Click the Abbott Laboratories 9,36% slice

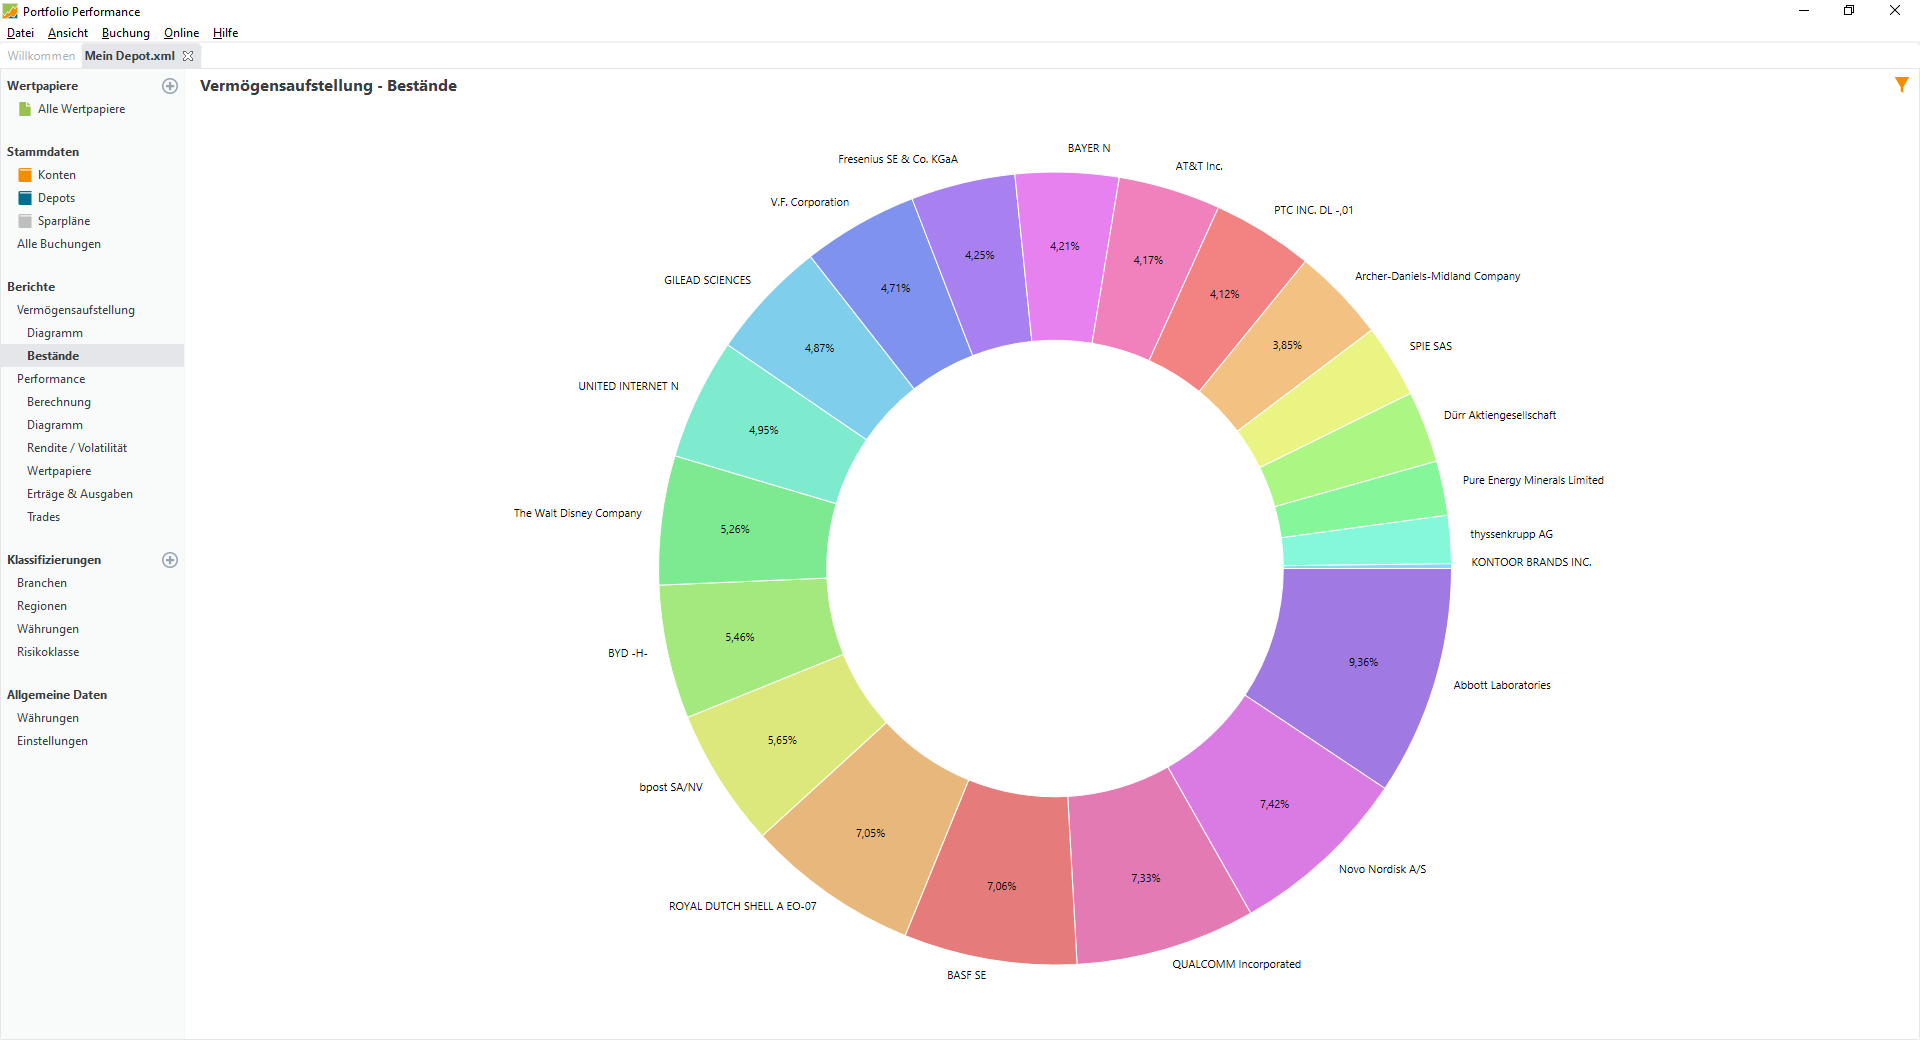(1363, 662)
